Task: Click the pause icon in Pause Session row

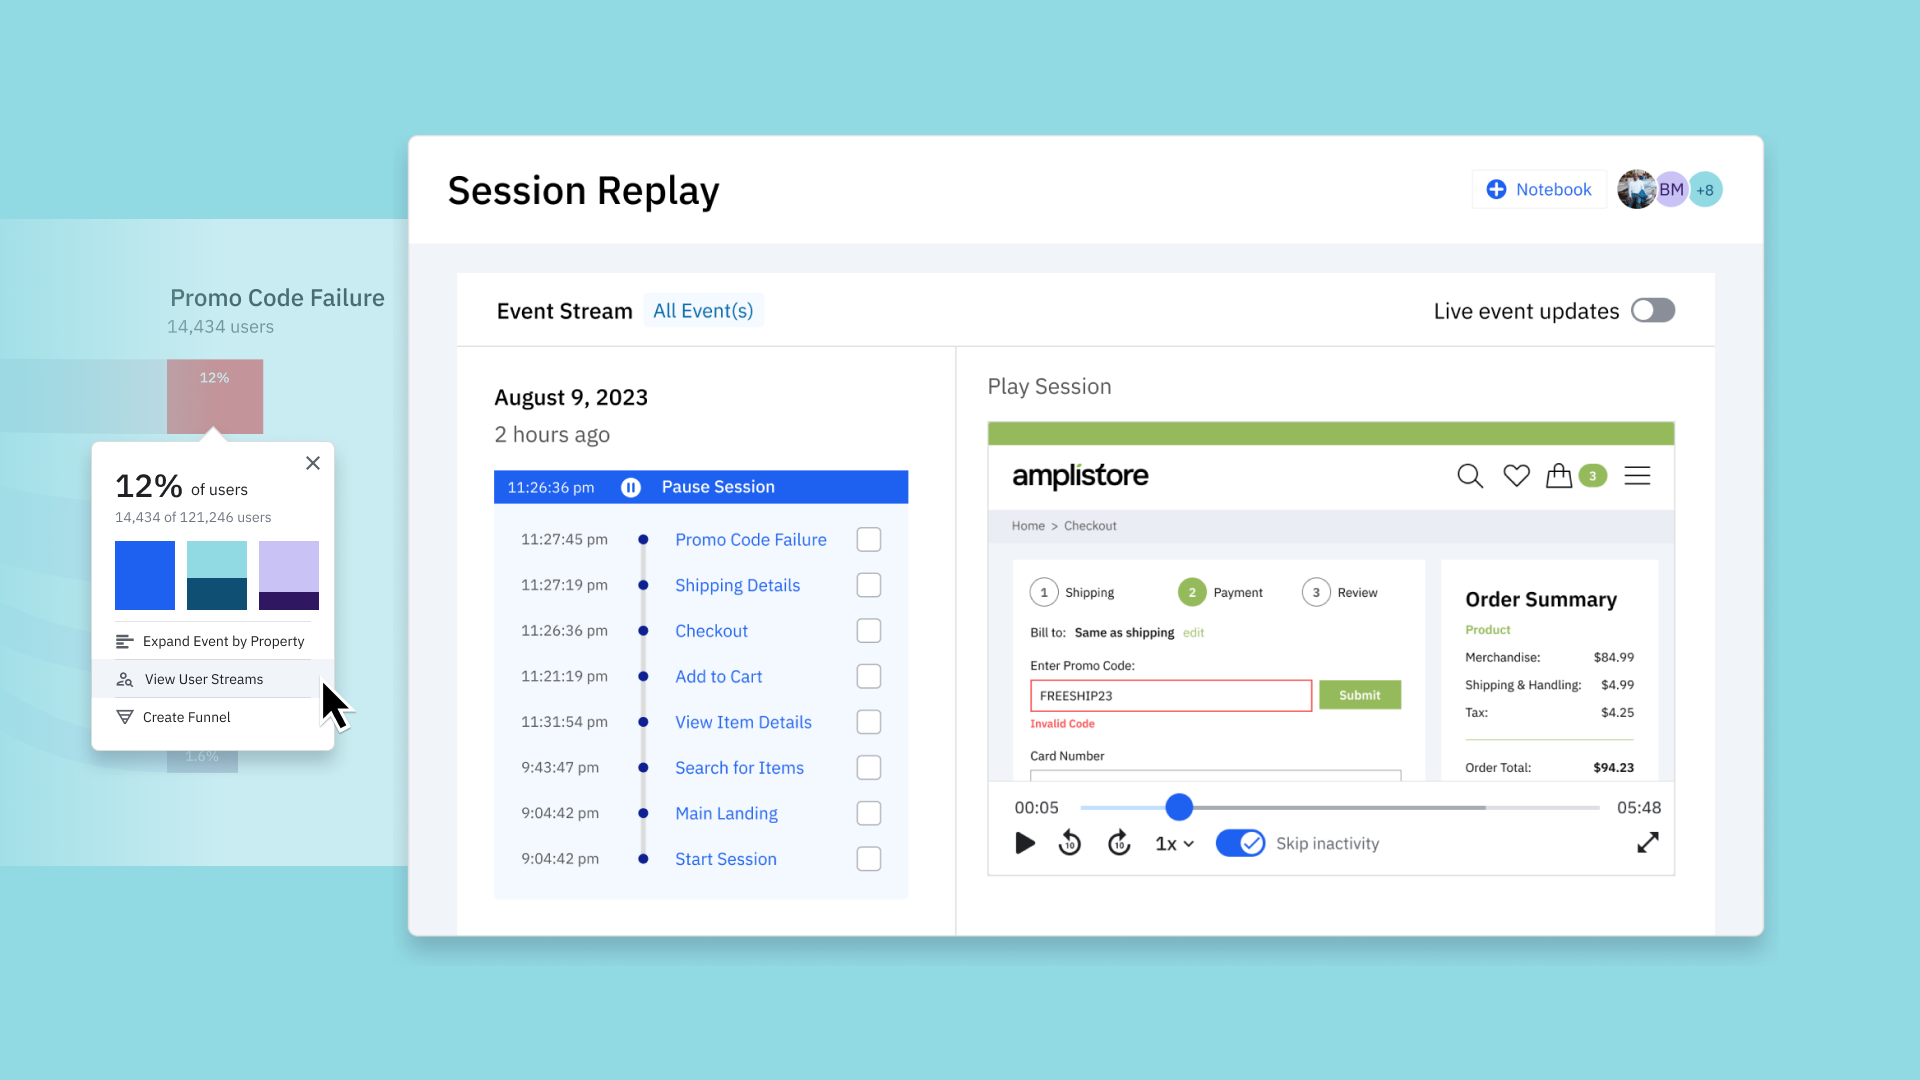Action: coord(631,487)
